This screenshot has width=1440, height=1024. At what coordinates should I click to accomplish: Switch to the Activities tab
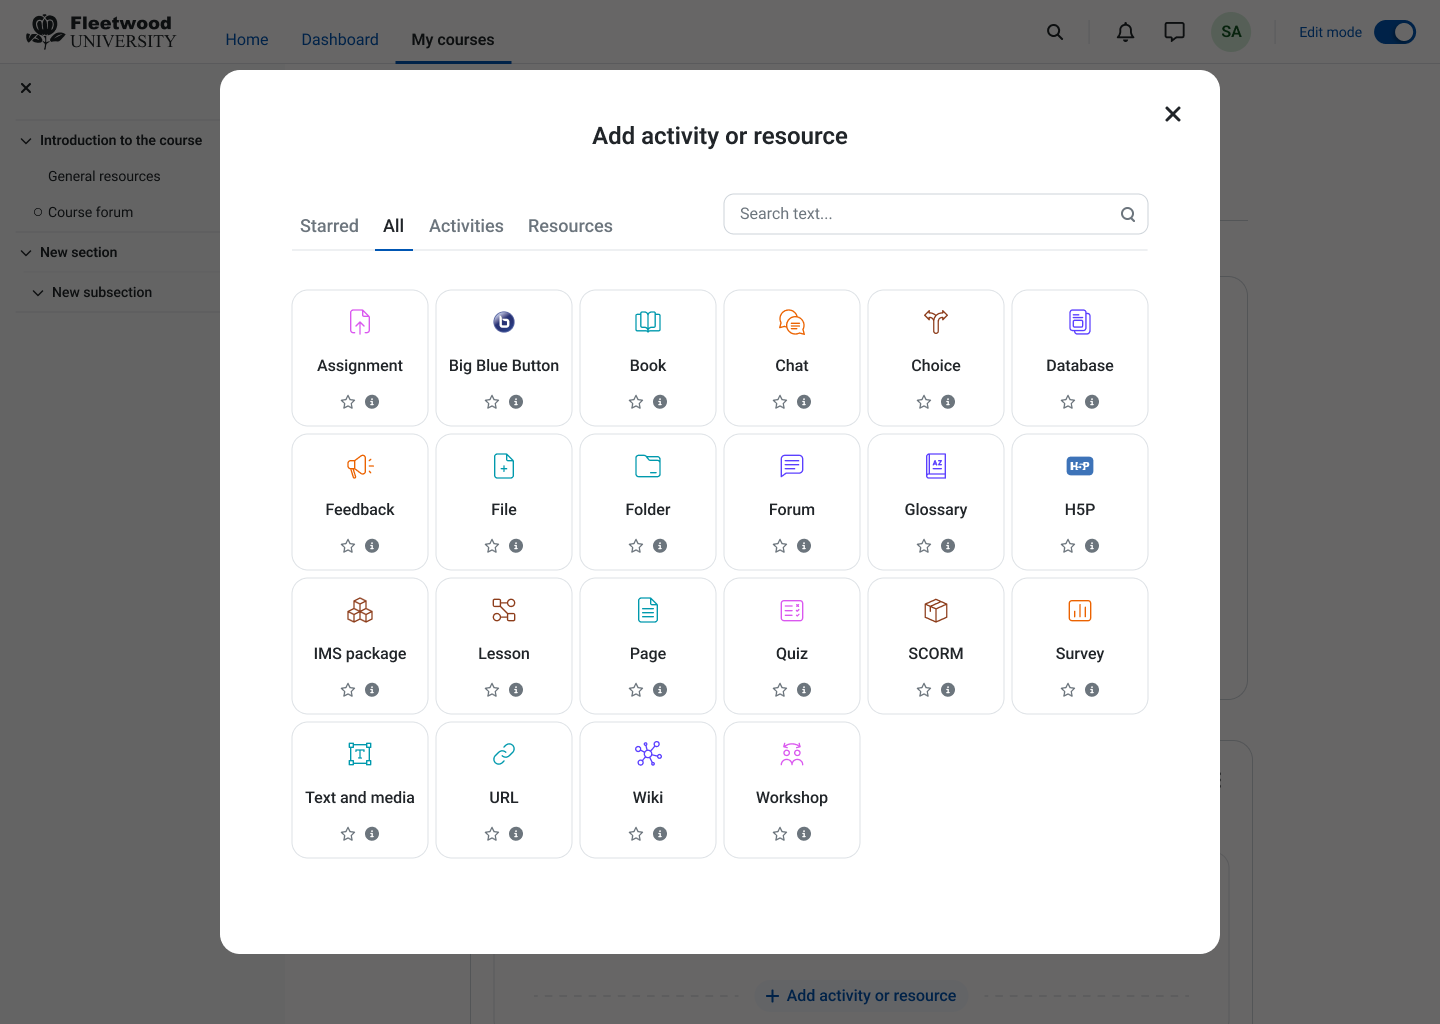click(466, 226)
